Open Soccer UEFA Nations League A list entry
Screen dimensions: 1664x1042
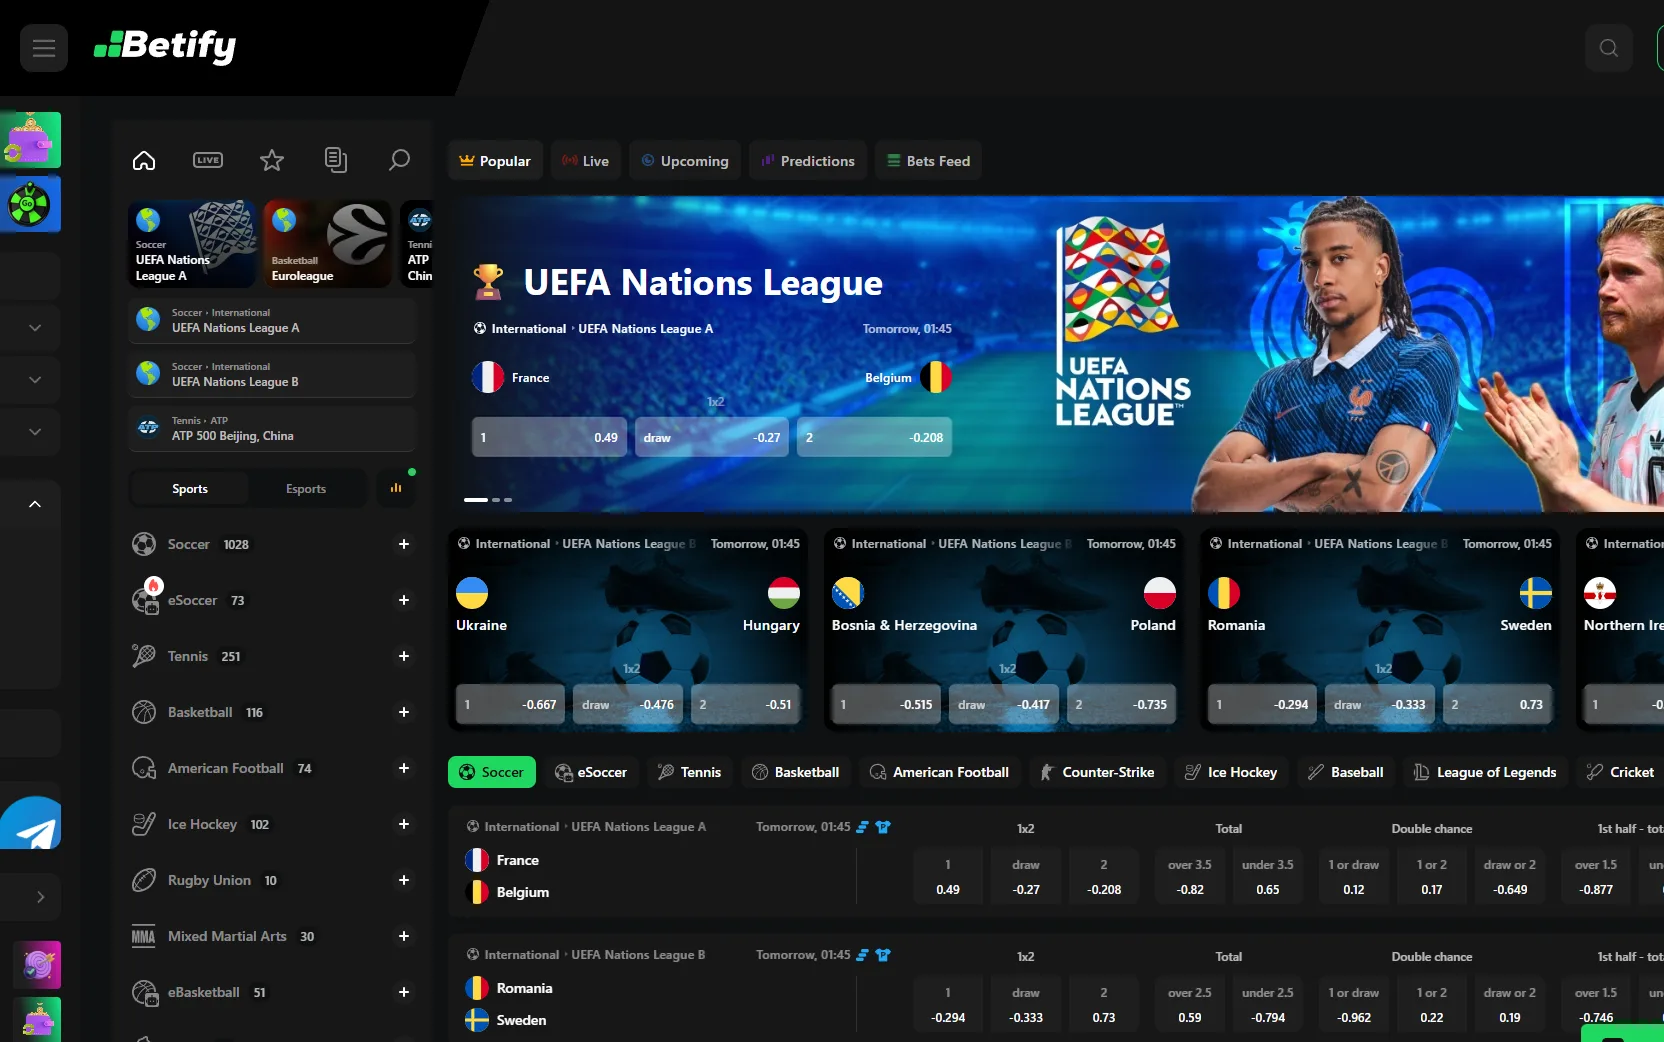(x=271, y=320)
